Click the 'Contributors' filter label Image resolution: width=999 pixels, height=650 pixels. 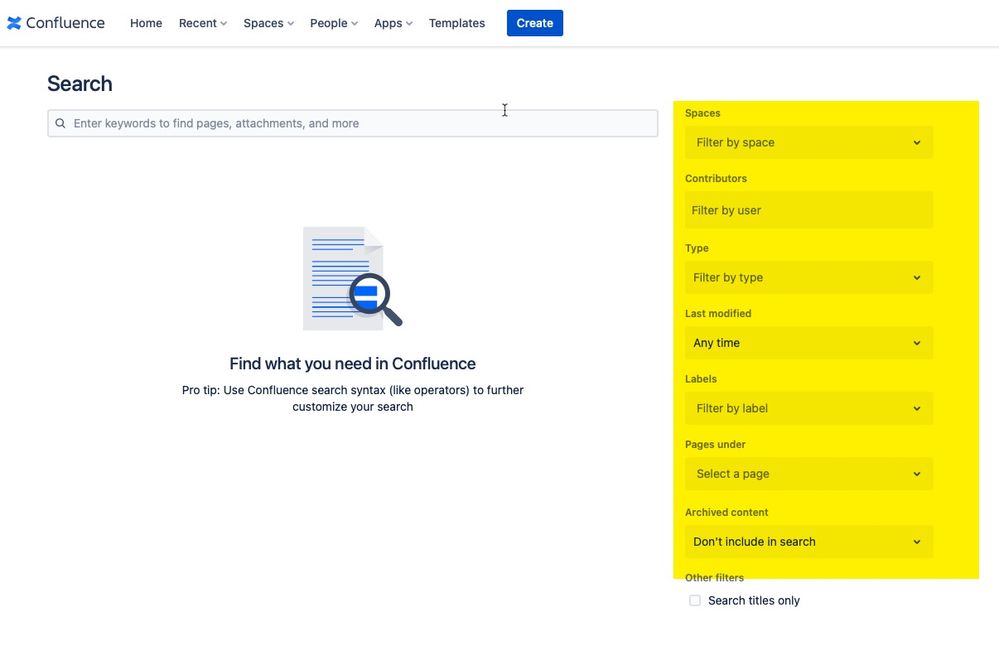click(x=715, y=178)
